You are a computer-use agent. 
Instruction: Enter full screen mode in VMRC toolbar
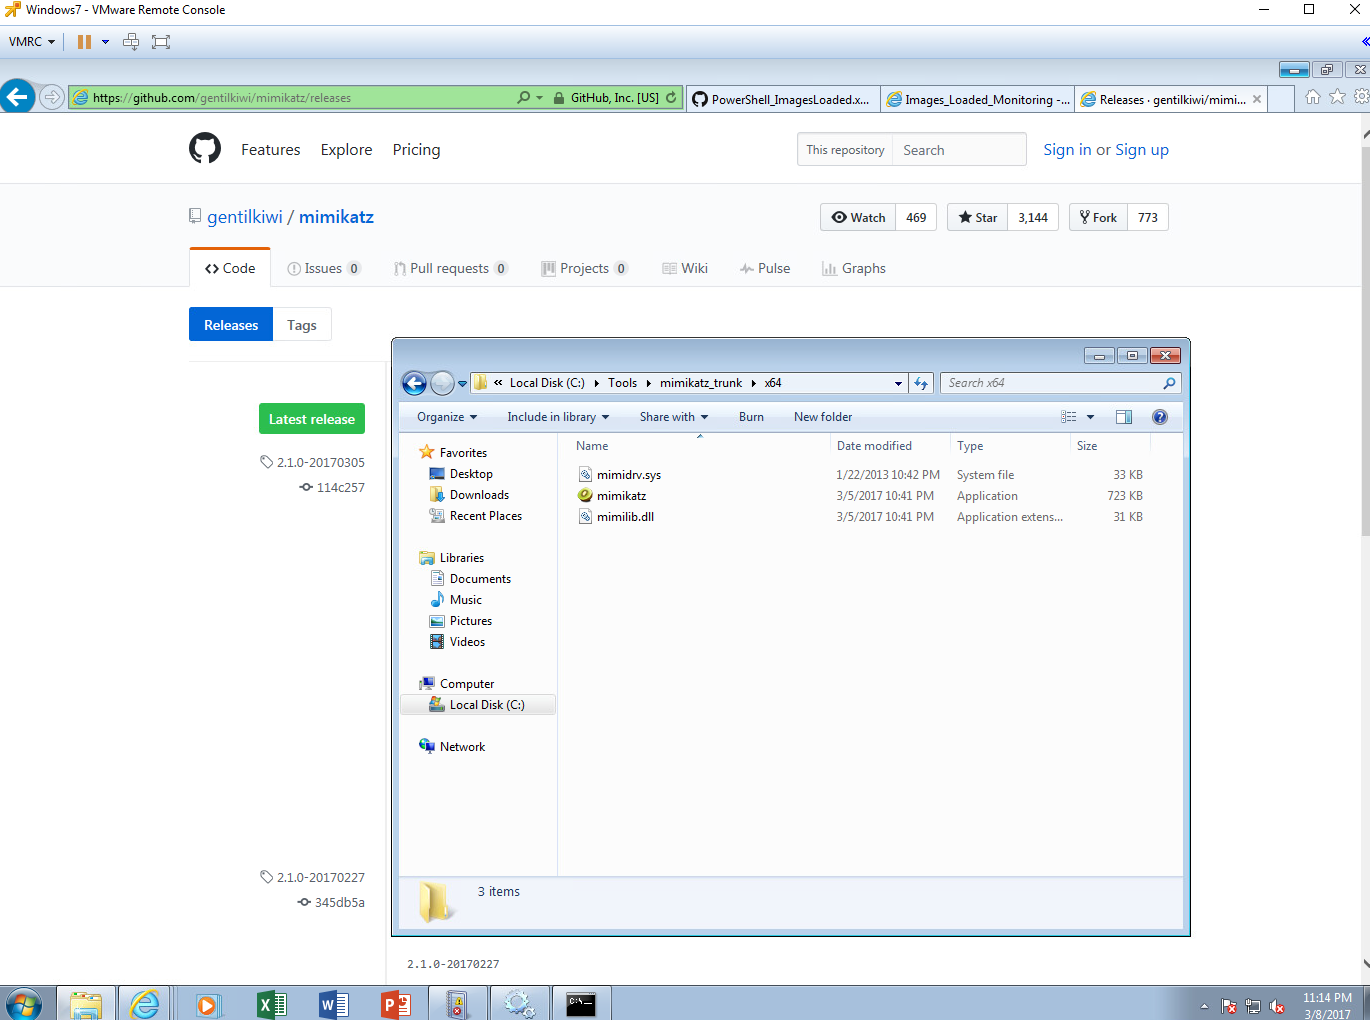point(161,42)
